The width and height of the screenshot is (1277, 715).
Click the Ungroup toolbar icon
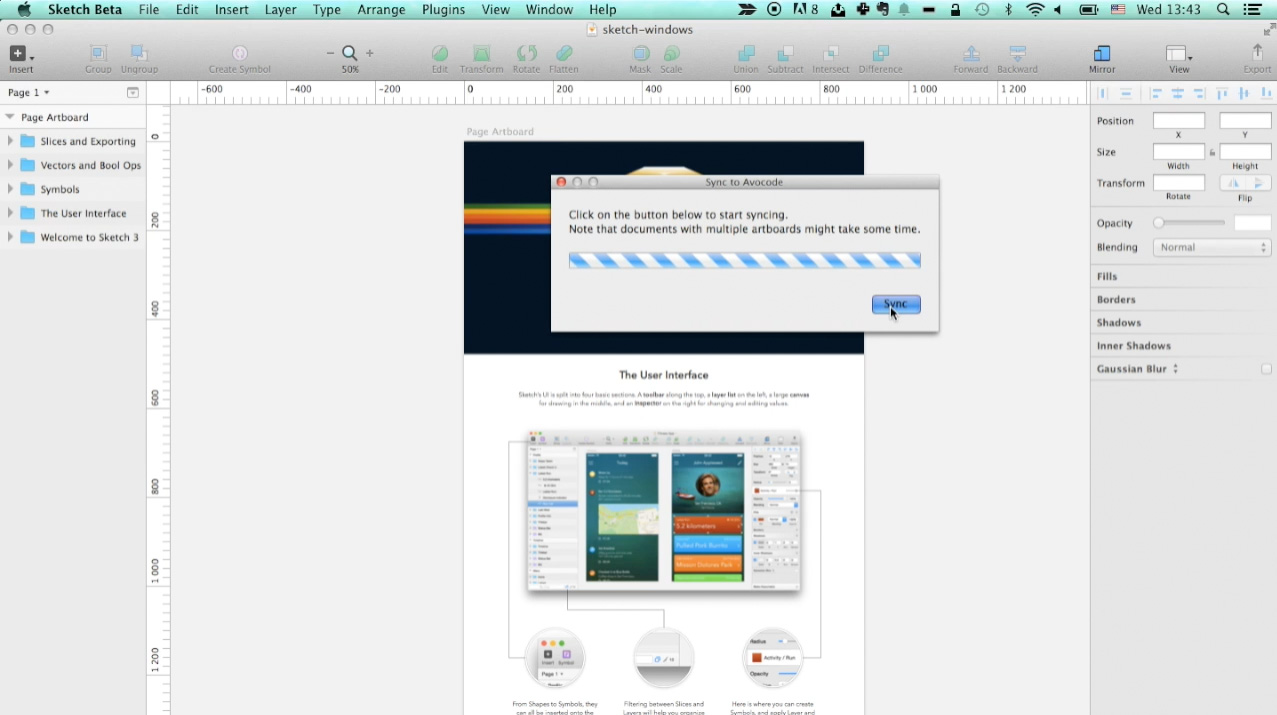click(x=139, y=54)
